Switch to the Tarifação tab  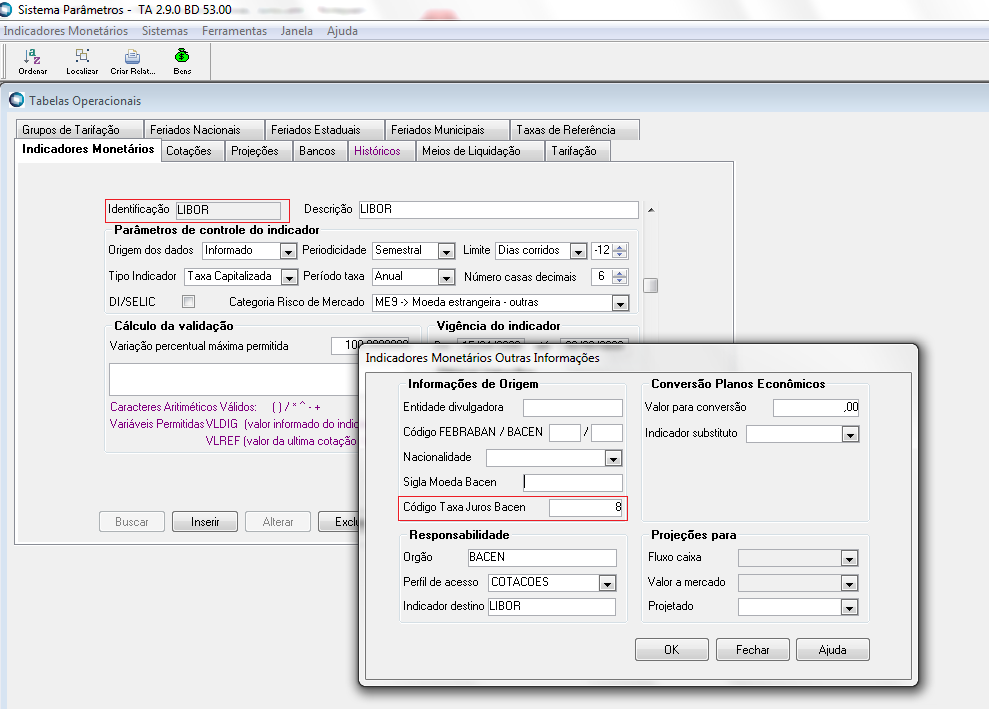tap(578, 151)
